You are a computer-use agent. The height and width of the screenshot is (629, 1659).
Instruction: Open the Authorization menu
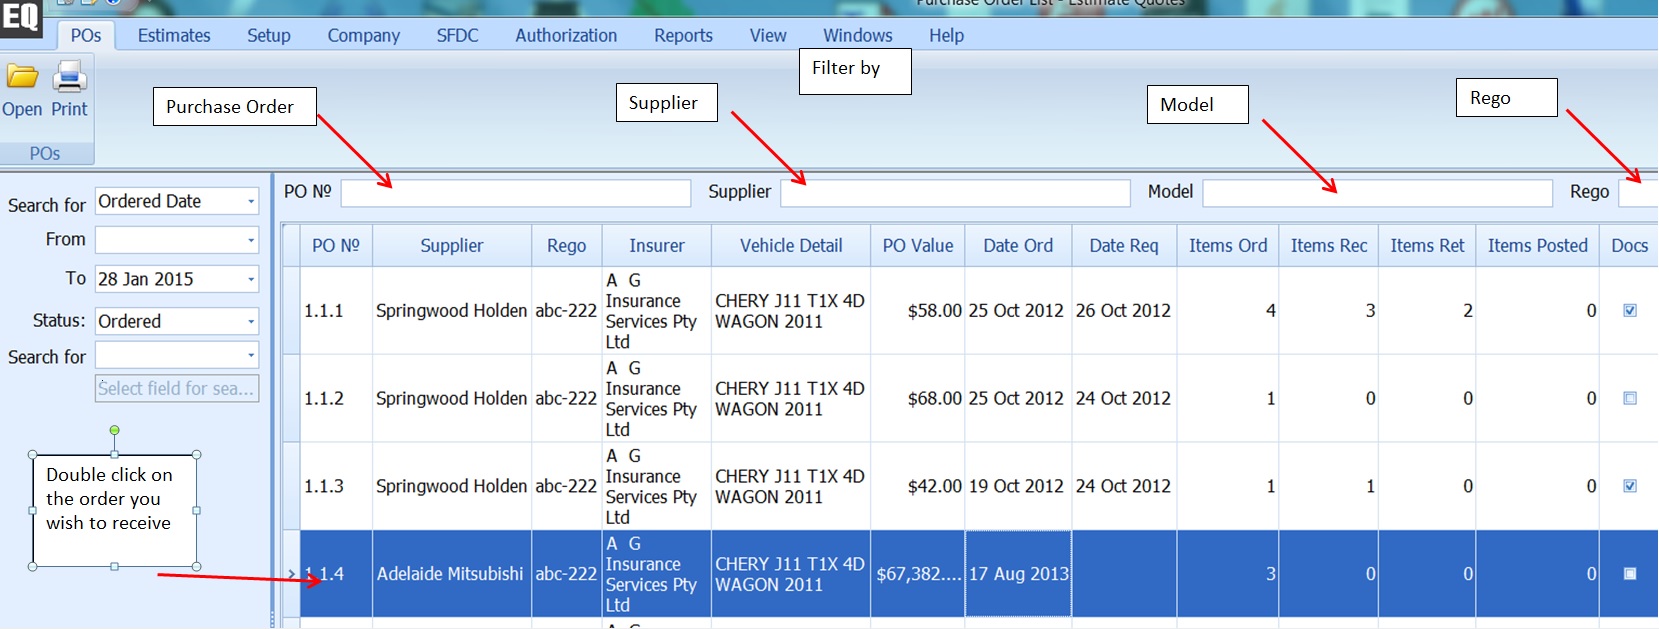click(x=567, y=36)
